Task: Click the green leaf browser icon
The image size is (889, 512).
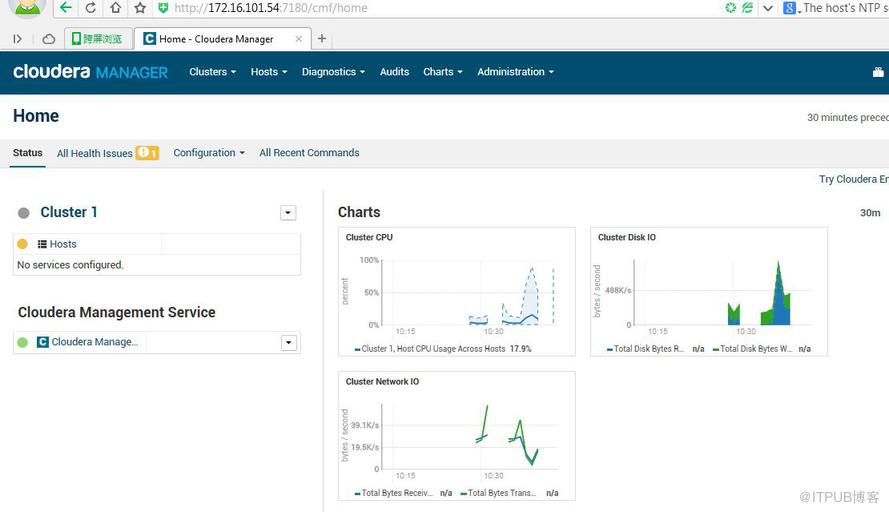Action: pyautogui.click(x=748, y=8)
